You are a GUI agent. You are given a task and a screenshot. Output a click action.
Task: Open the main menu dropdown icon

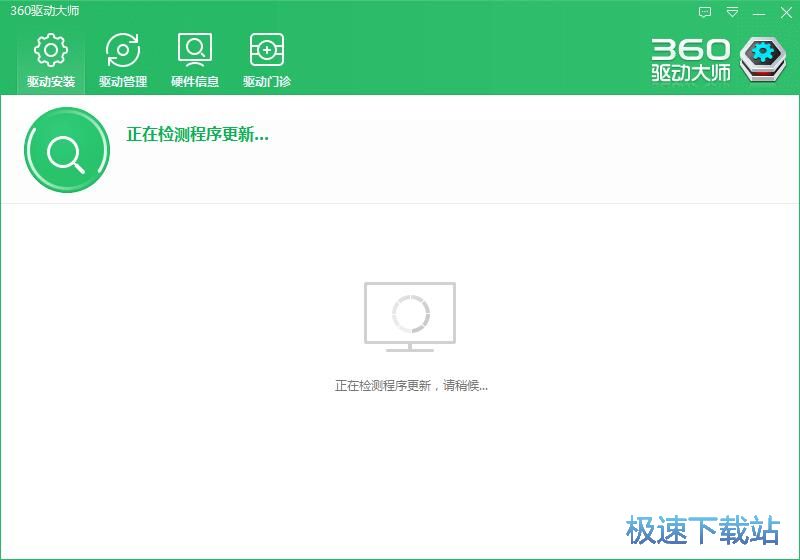732,12
